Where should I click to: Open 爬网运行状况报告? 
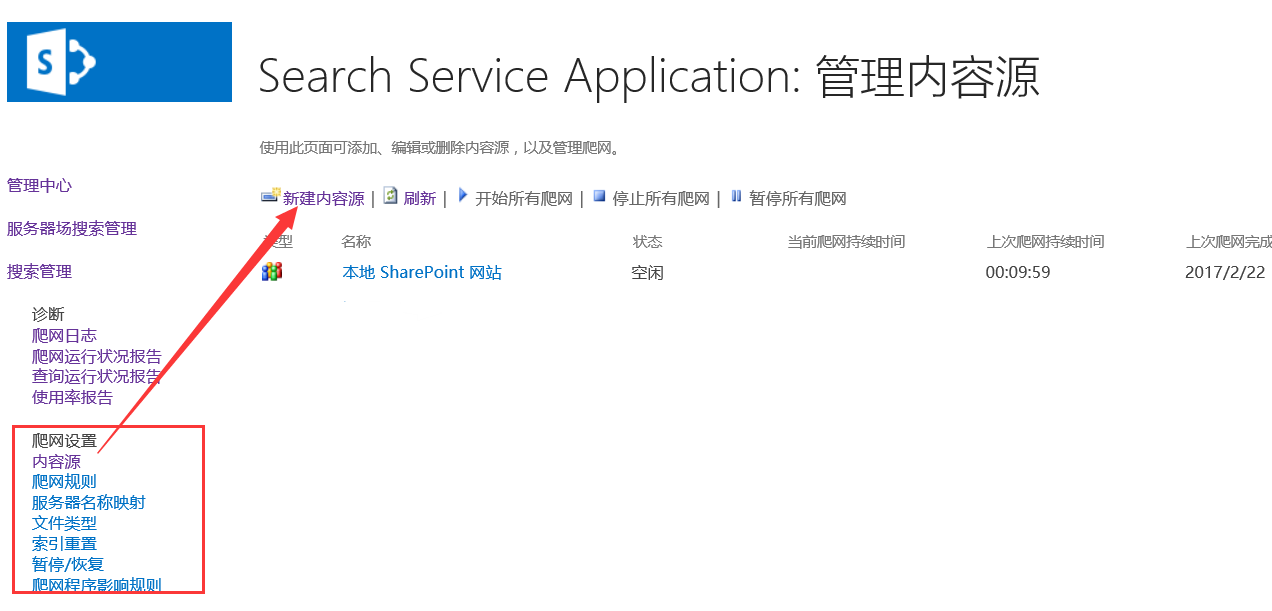97,356
